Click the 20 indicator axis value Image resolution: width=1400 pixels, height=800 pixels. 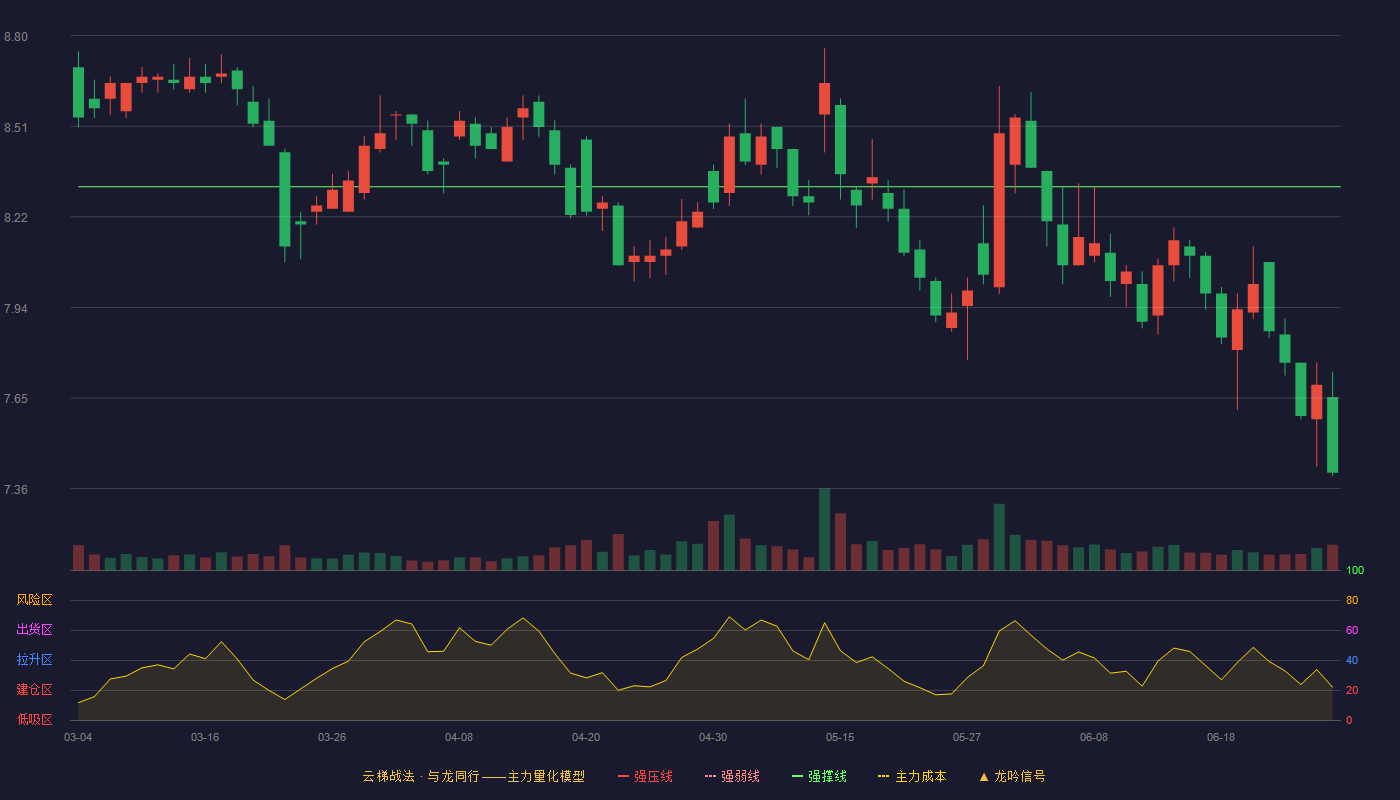[1352, 690]
